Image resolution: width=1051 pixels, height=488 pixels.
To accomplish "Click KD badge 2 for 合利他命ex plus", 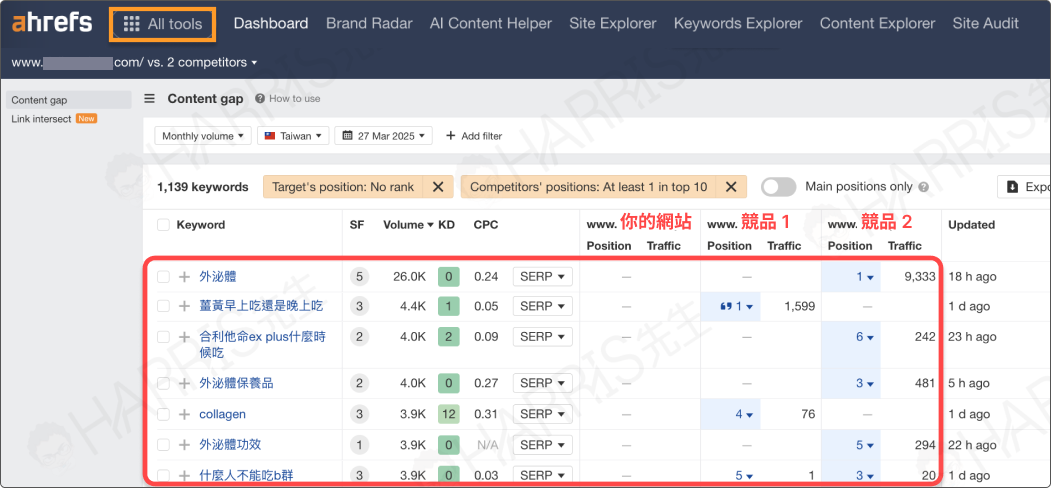I will tap(448, 337).
